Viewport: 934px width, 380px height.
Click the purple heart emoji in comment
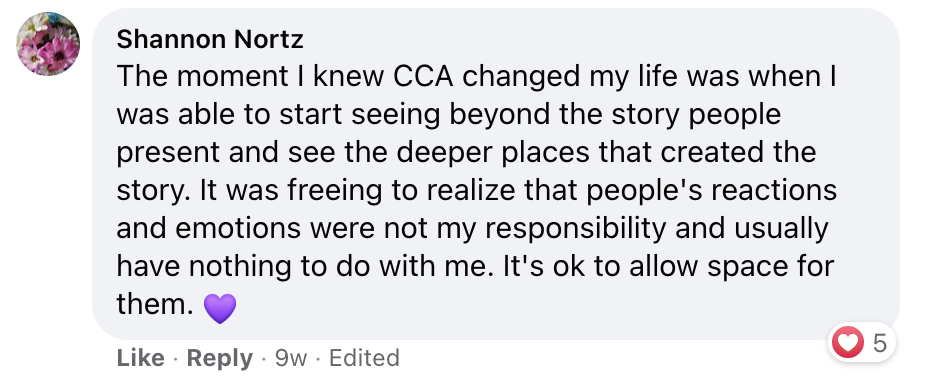point(220,309)
